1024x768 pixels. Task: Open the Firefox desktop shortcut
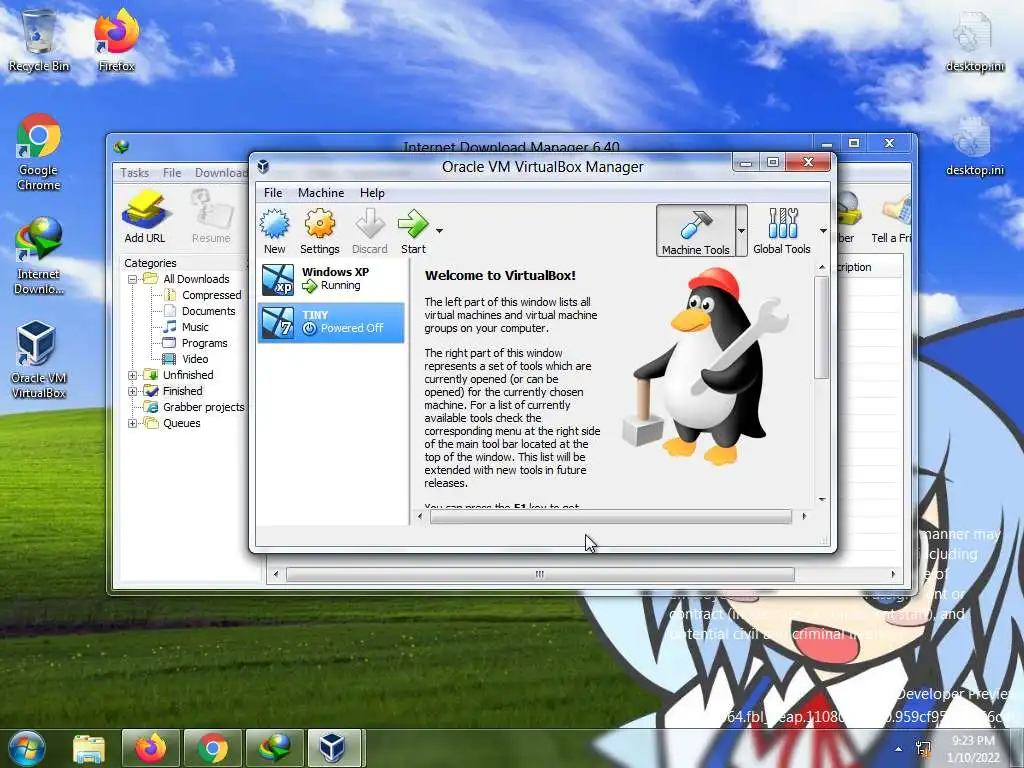point(116,40)
